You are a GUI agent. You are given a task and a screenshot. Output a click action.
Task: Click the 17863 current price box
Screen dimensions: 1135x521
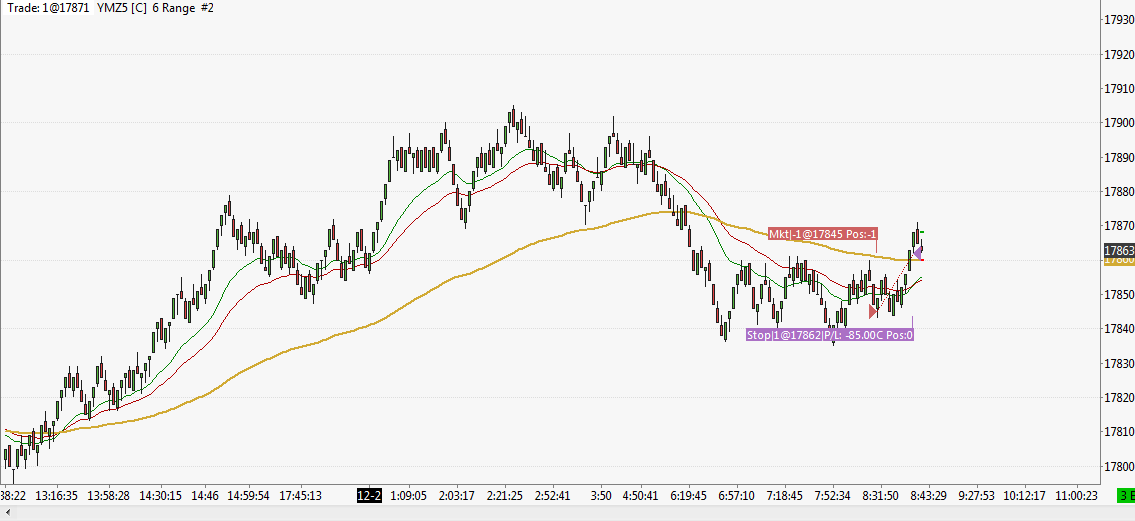(x=1118, y=251)
